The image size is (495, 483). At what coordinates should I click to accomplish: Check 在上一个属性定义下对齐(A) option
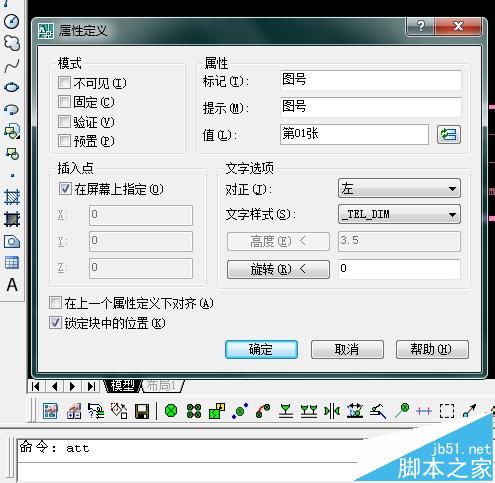(x=55, y=303)
